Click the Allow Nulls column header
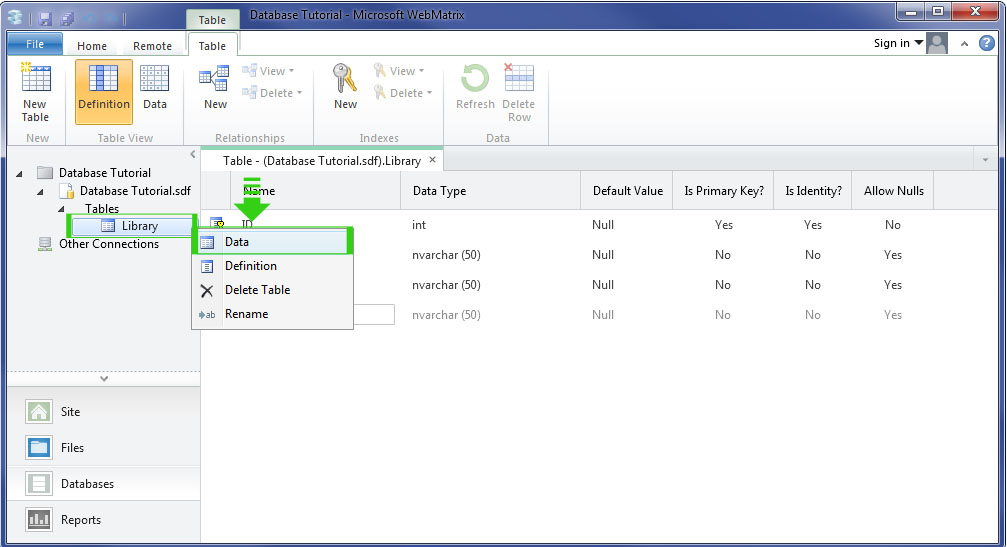The image size is (1007, 547). 893,191
